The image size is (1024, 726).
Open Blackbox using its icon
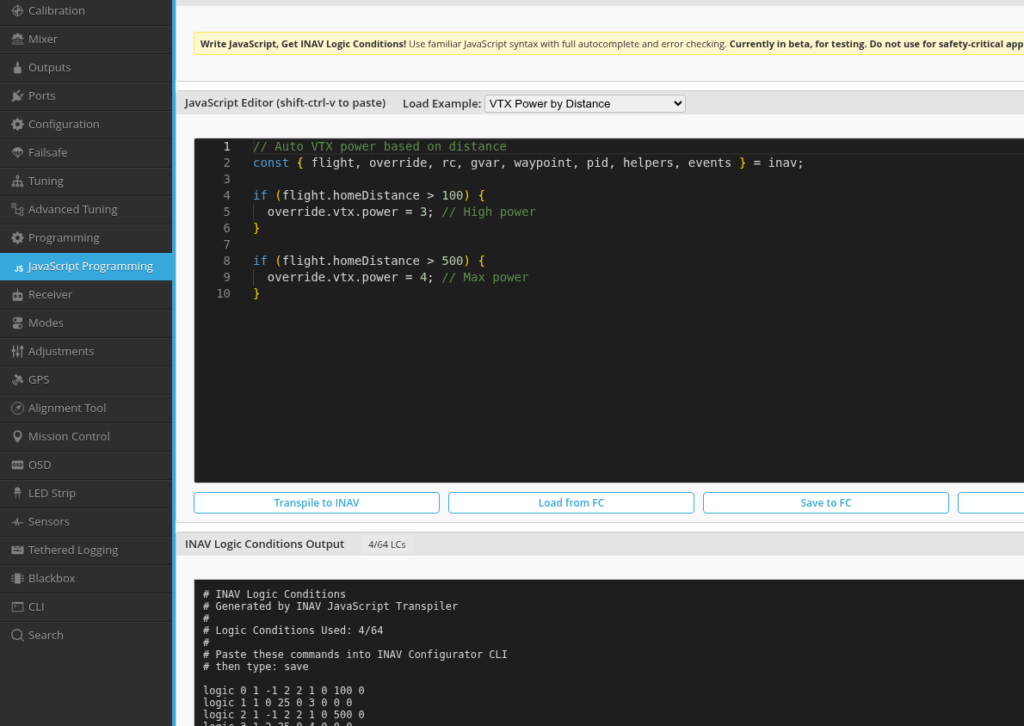[18, 579]
